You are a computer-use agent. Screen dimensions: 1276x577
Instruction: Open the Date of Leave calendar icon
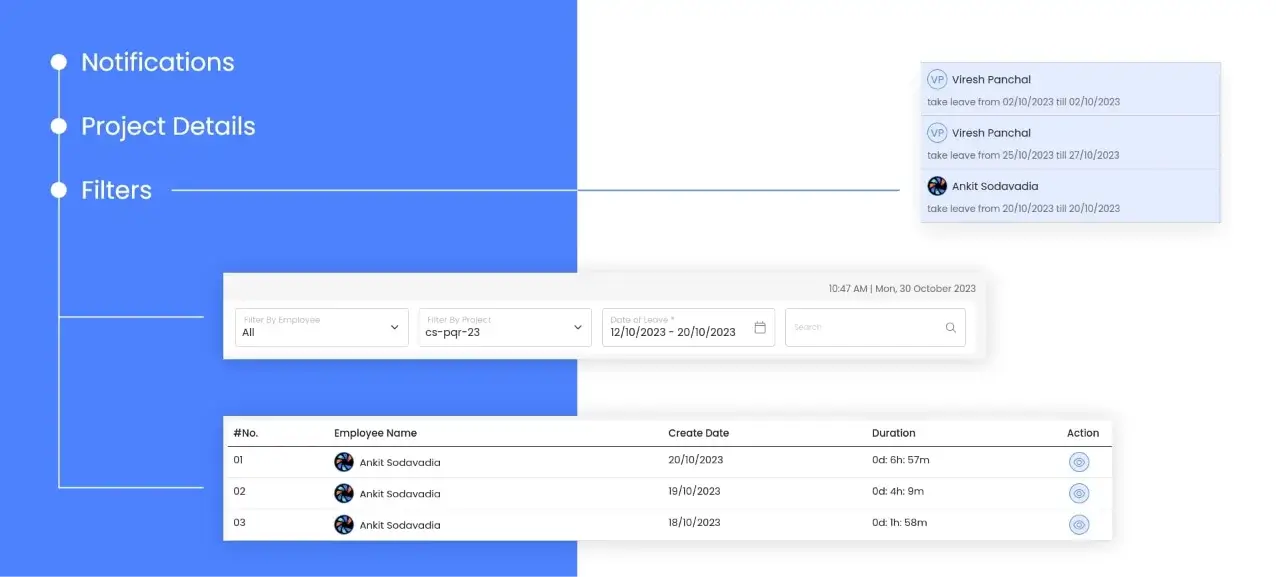760,326
